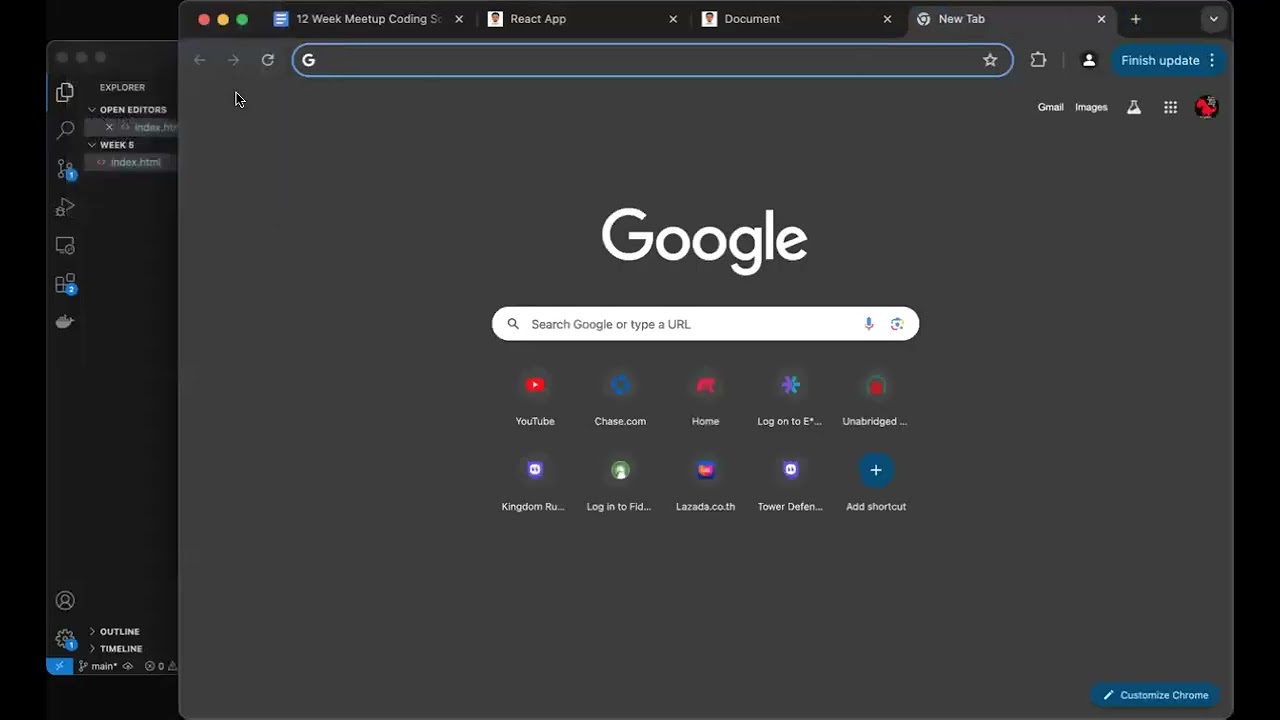Open the Docker icon in VS Code
The image size is (1280, 720).
[65, 322]
